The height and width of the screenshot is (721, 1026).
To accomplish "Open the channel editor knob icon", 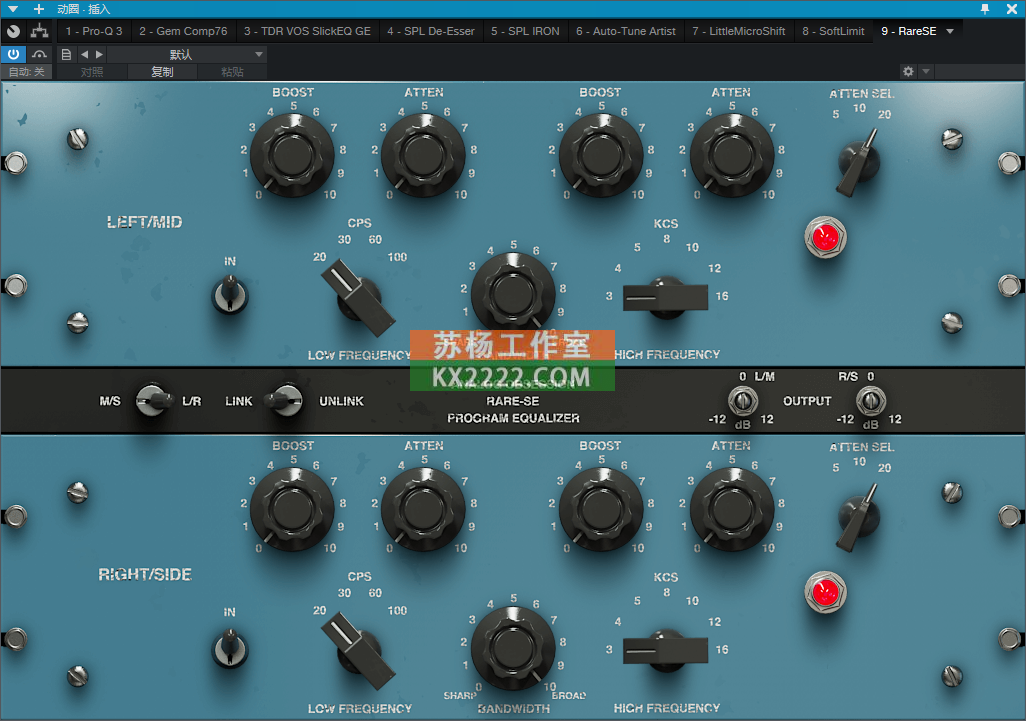I will pyautogui.click(x=13, y=31).
